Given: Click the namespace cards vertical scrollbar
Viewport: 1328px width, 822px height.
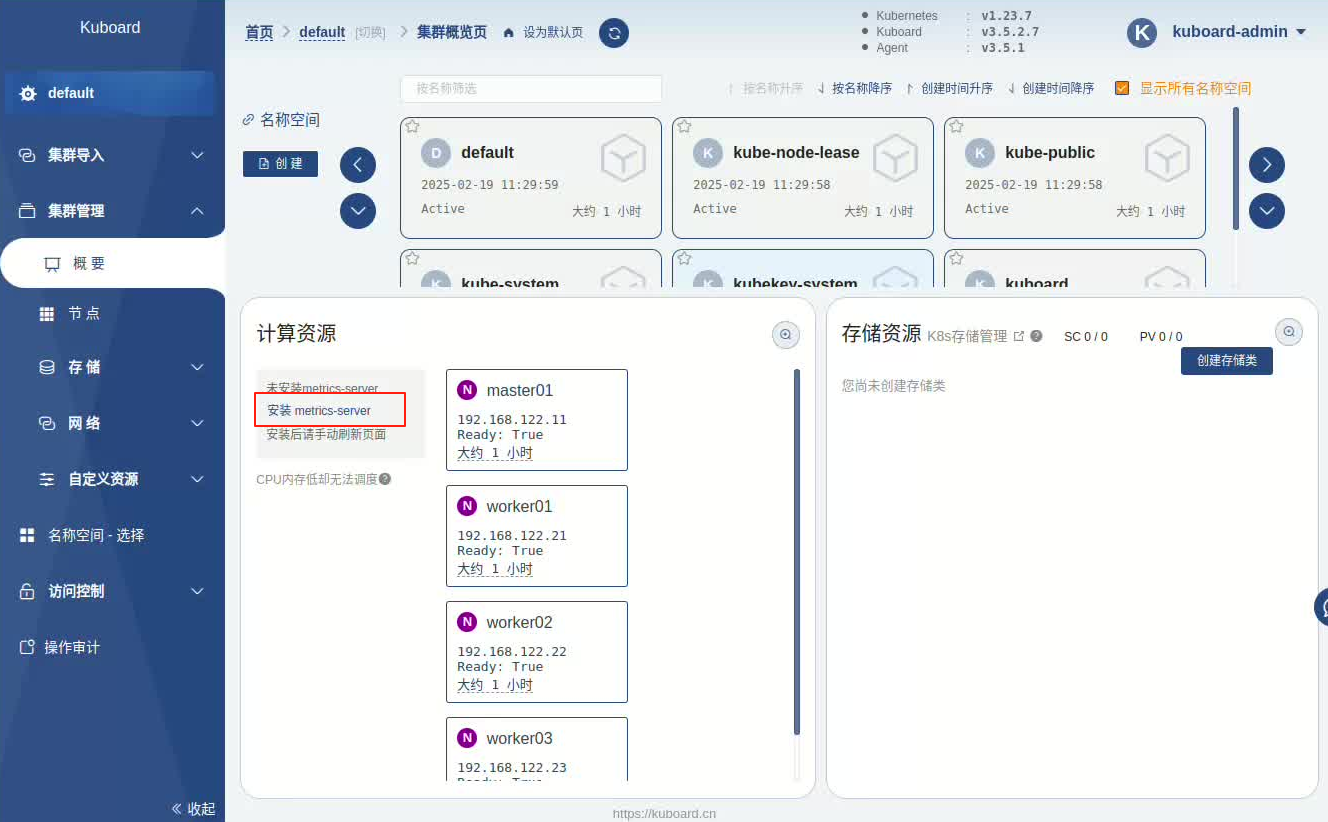Looking at the screenshot, I should [x=1236, y=168].
